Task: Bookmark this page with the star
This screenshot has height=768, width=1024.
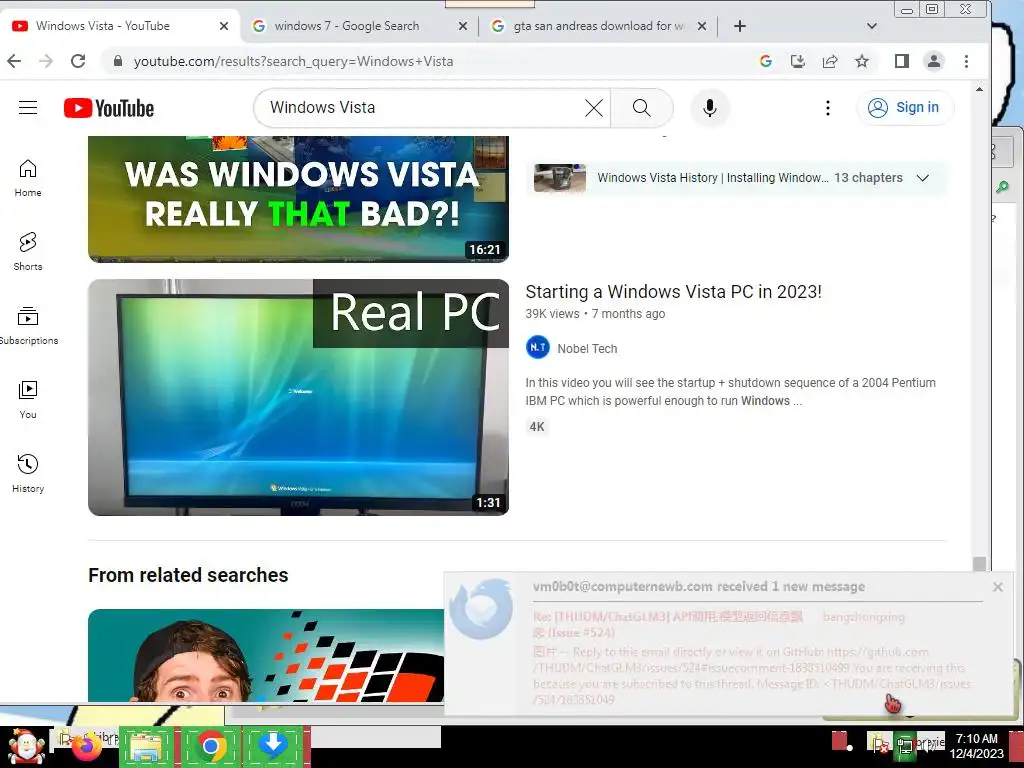Action: pyautogui.click(x=862, y=61)
